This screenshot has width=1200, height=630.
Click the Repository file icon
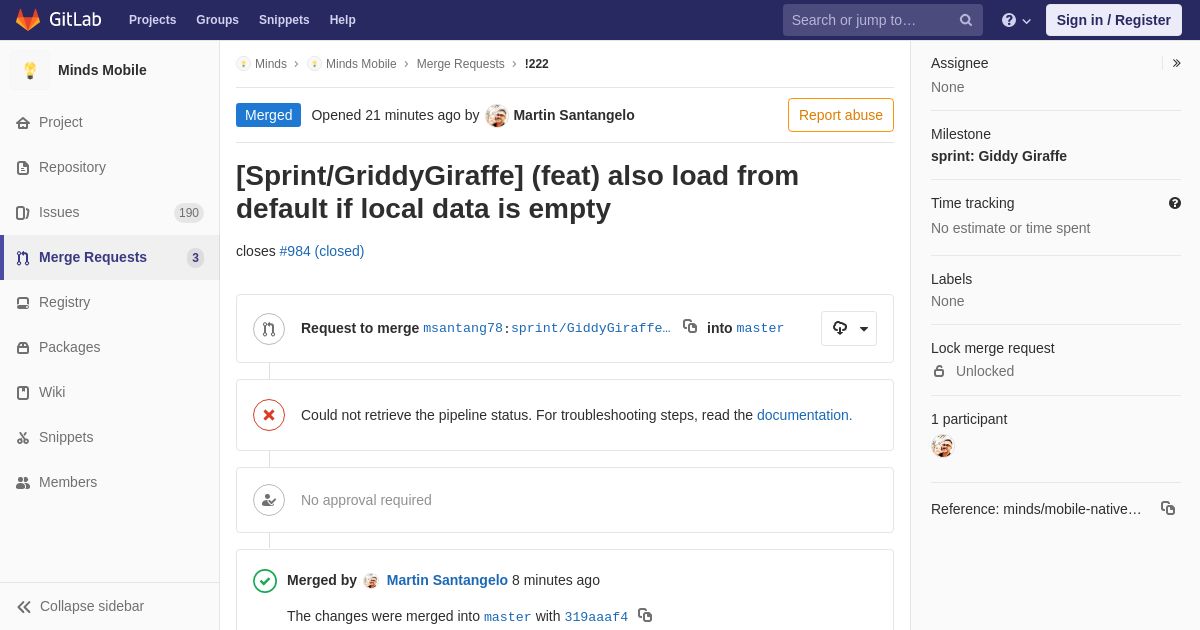coord(23,168)
